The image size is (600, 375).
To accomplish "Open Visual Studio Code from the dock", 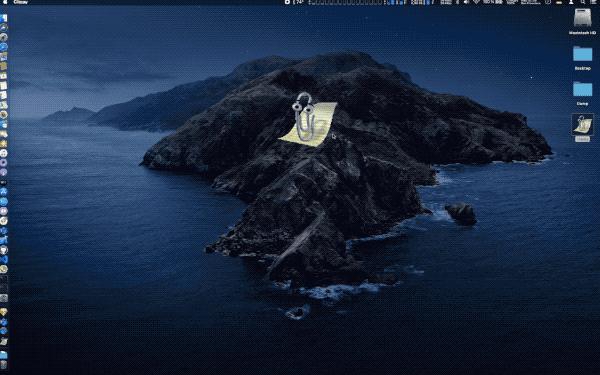I will click(3, 259).
